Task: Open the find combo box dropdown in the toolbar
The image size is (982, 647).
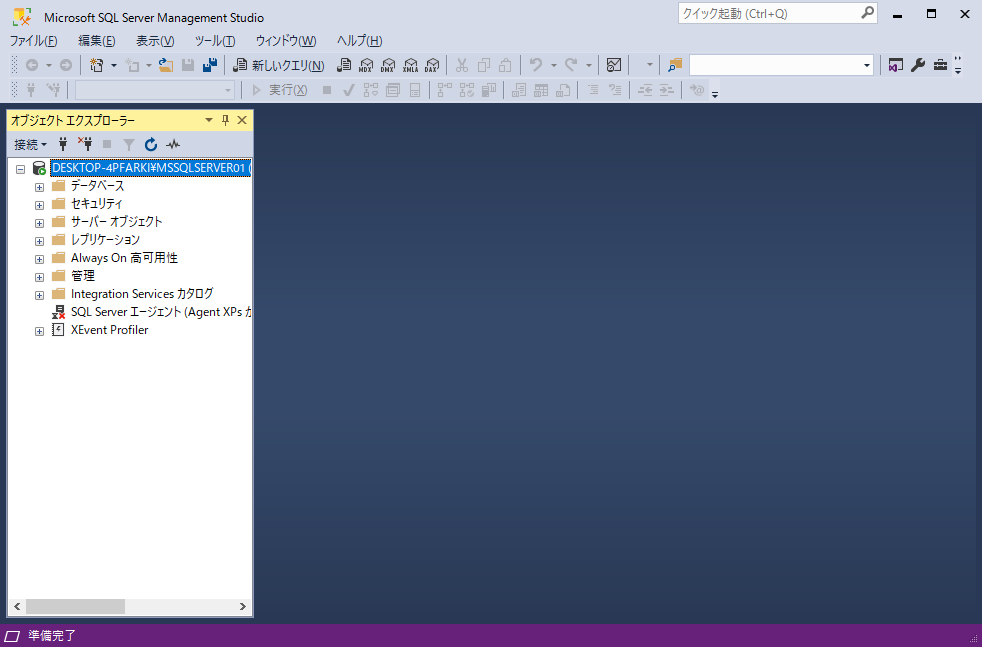Action: coord(867,65)
